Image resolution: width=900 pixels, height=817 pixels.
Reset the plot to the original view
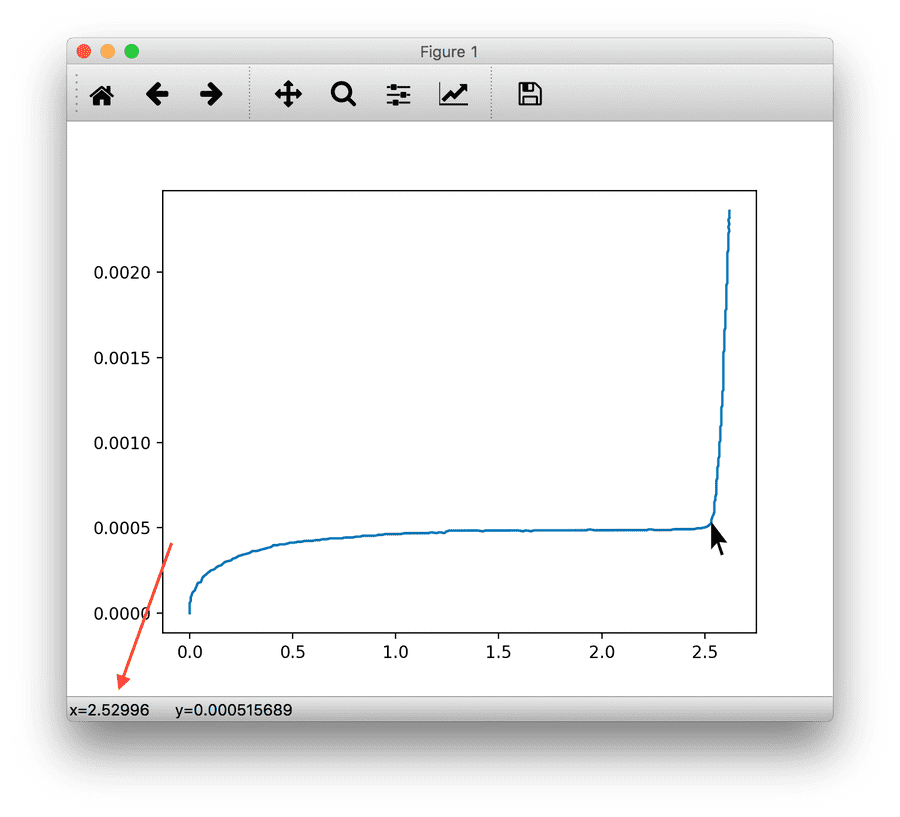(102, 95)
